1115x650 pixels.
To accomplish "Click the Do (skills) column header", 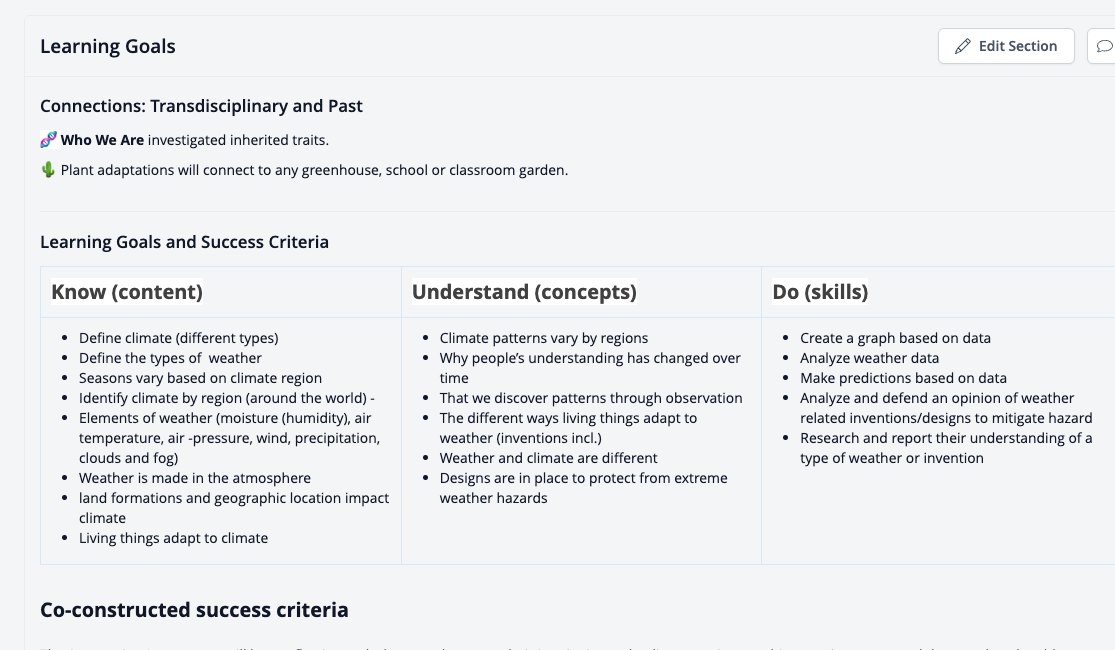I will [x=820, y=292].
